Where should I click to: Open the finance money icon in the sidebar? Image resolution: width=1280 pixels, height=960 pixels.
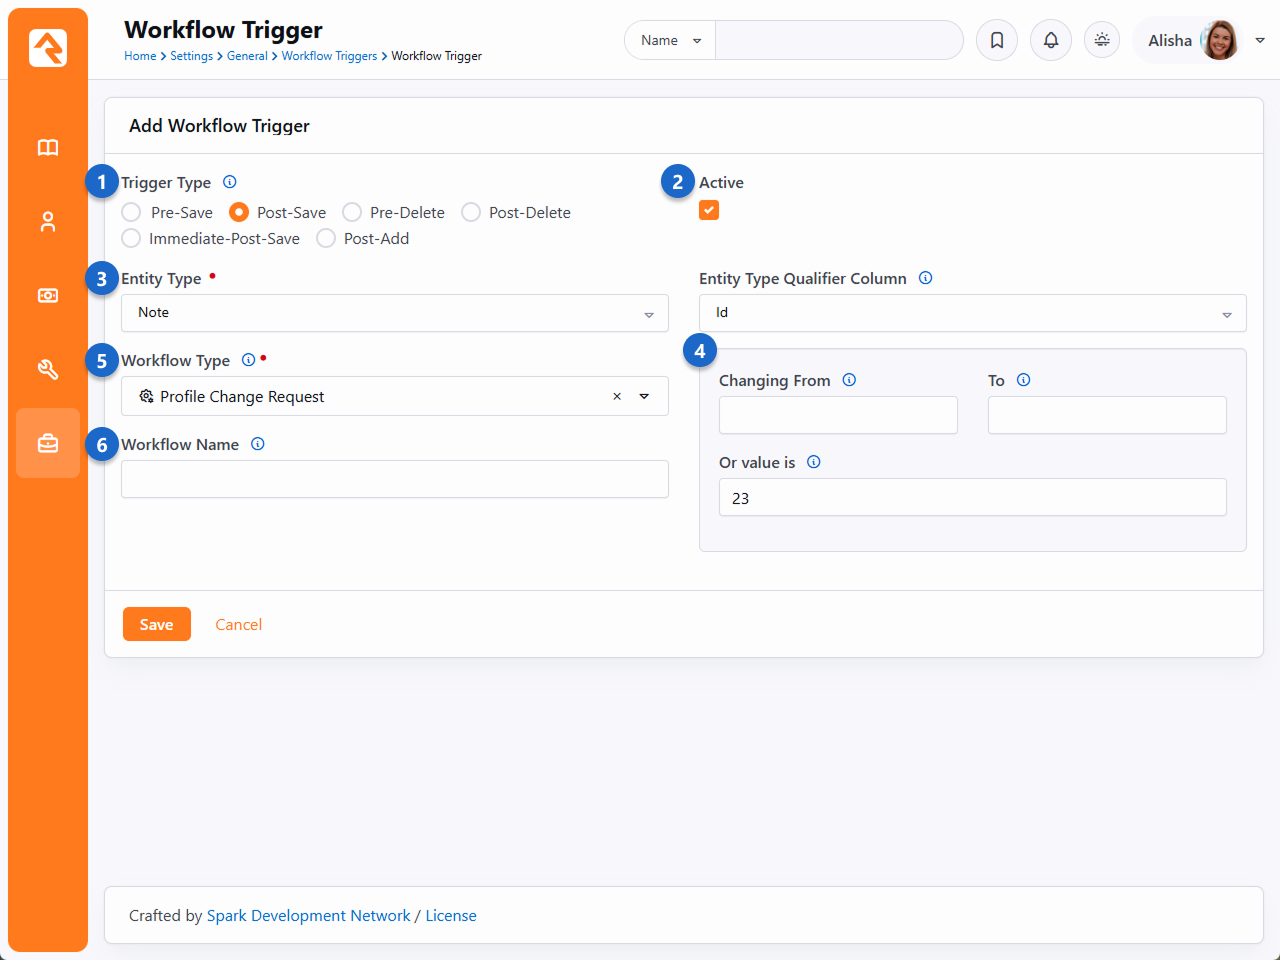48,296
